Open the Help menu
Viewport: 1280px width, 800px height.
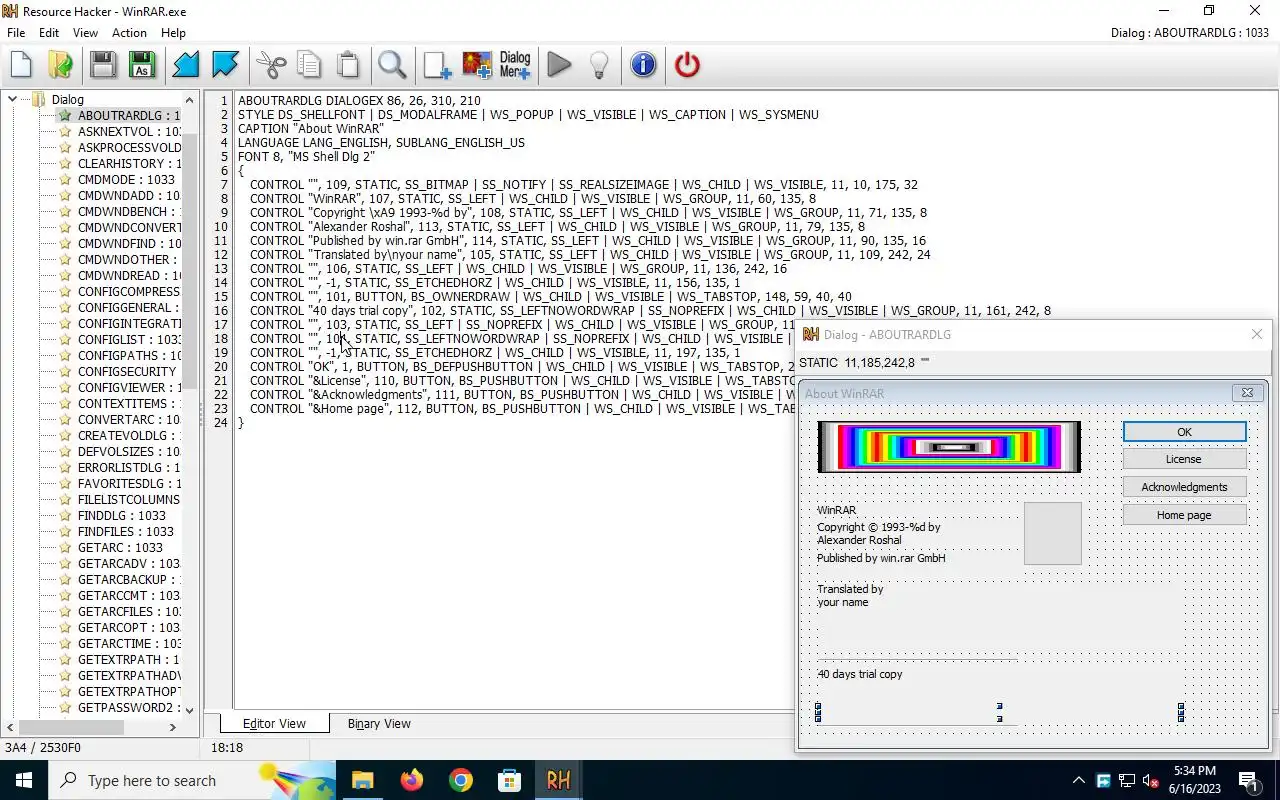tap(173, 33)
